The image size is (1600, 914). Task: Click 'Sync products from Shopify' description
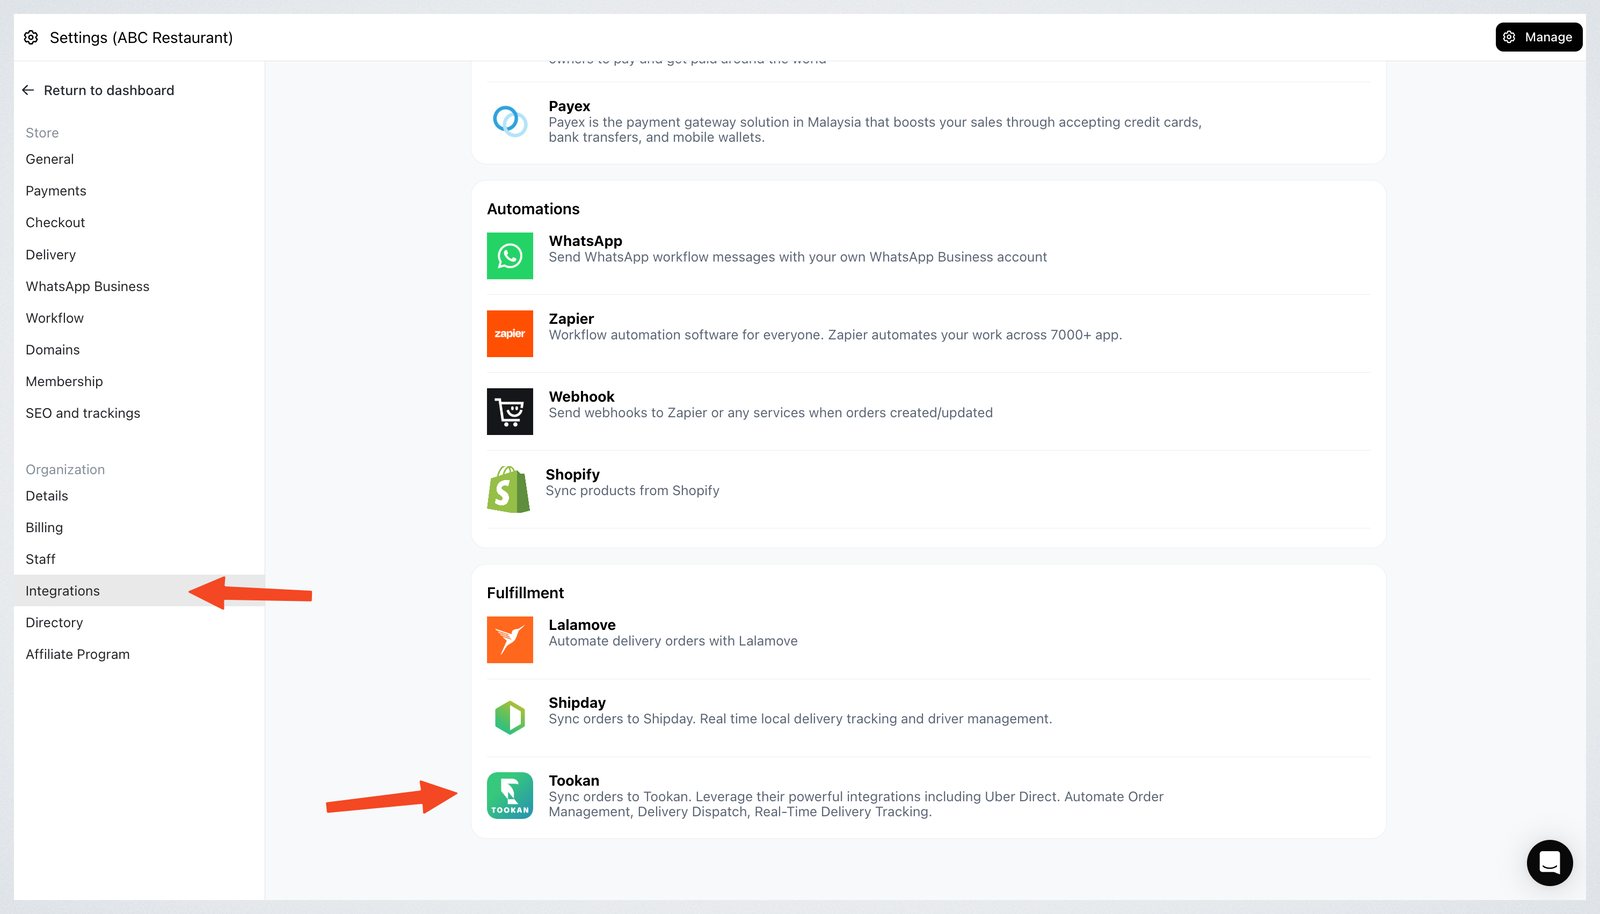click(x=632, y=491)
